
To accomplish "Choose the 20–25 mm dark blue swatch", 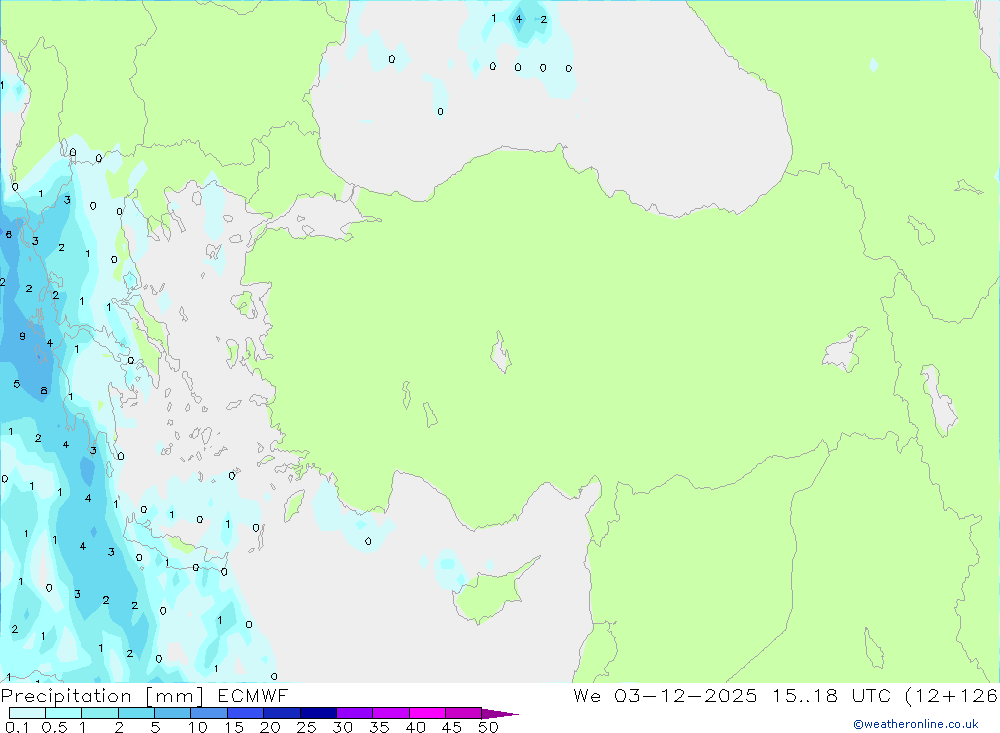I will click(281, 713).
